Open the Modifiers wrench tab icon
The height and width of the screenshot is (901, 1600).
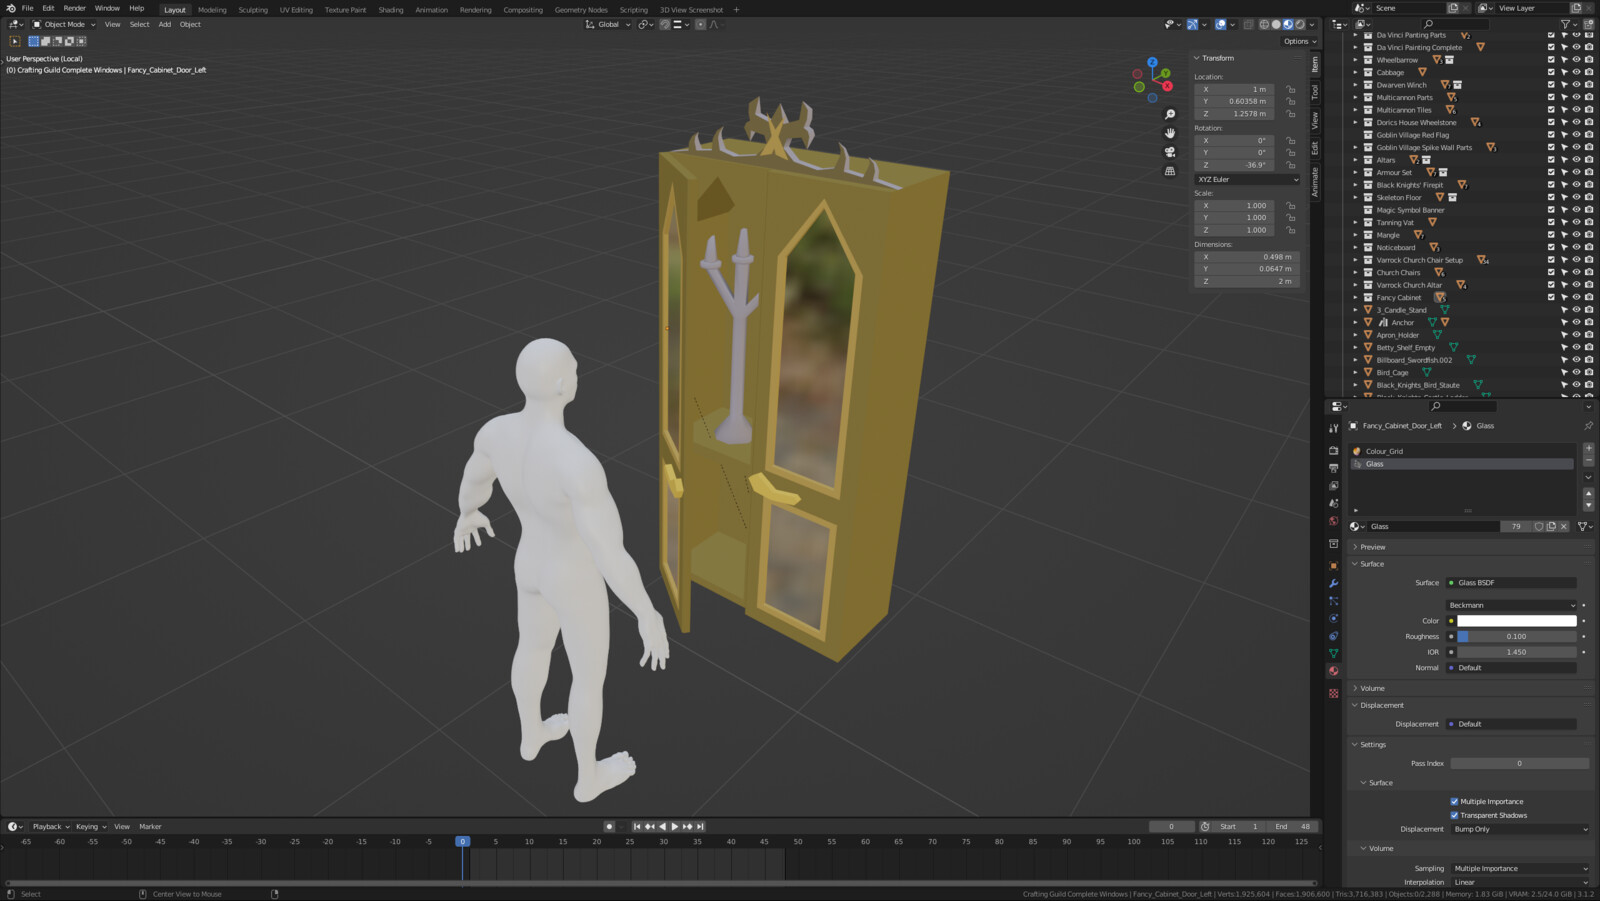[x=1333, y=583]
